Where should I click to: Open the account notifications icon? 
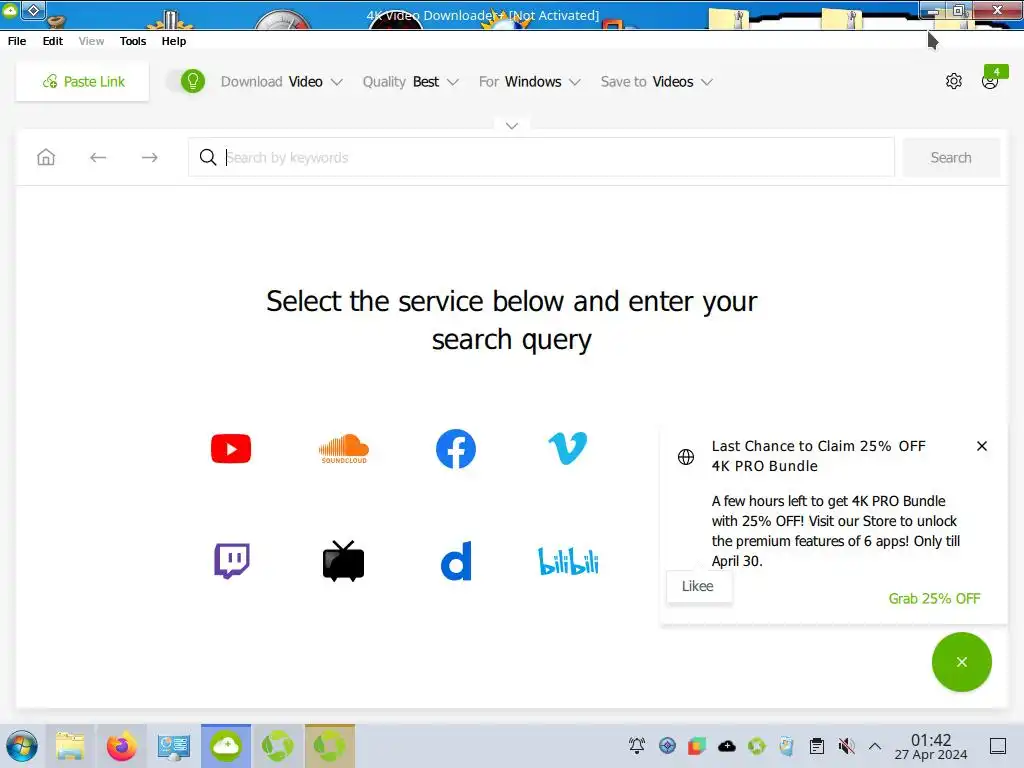coord(991,79)
